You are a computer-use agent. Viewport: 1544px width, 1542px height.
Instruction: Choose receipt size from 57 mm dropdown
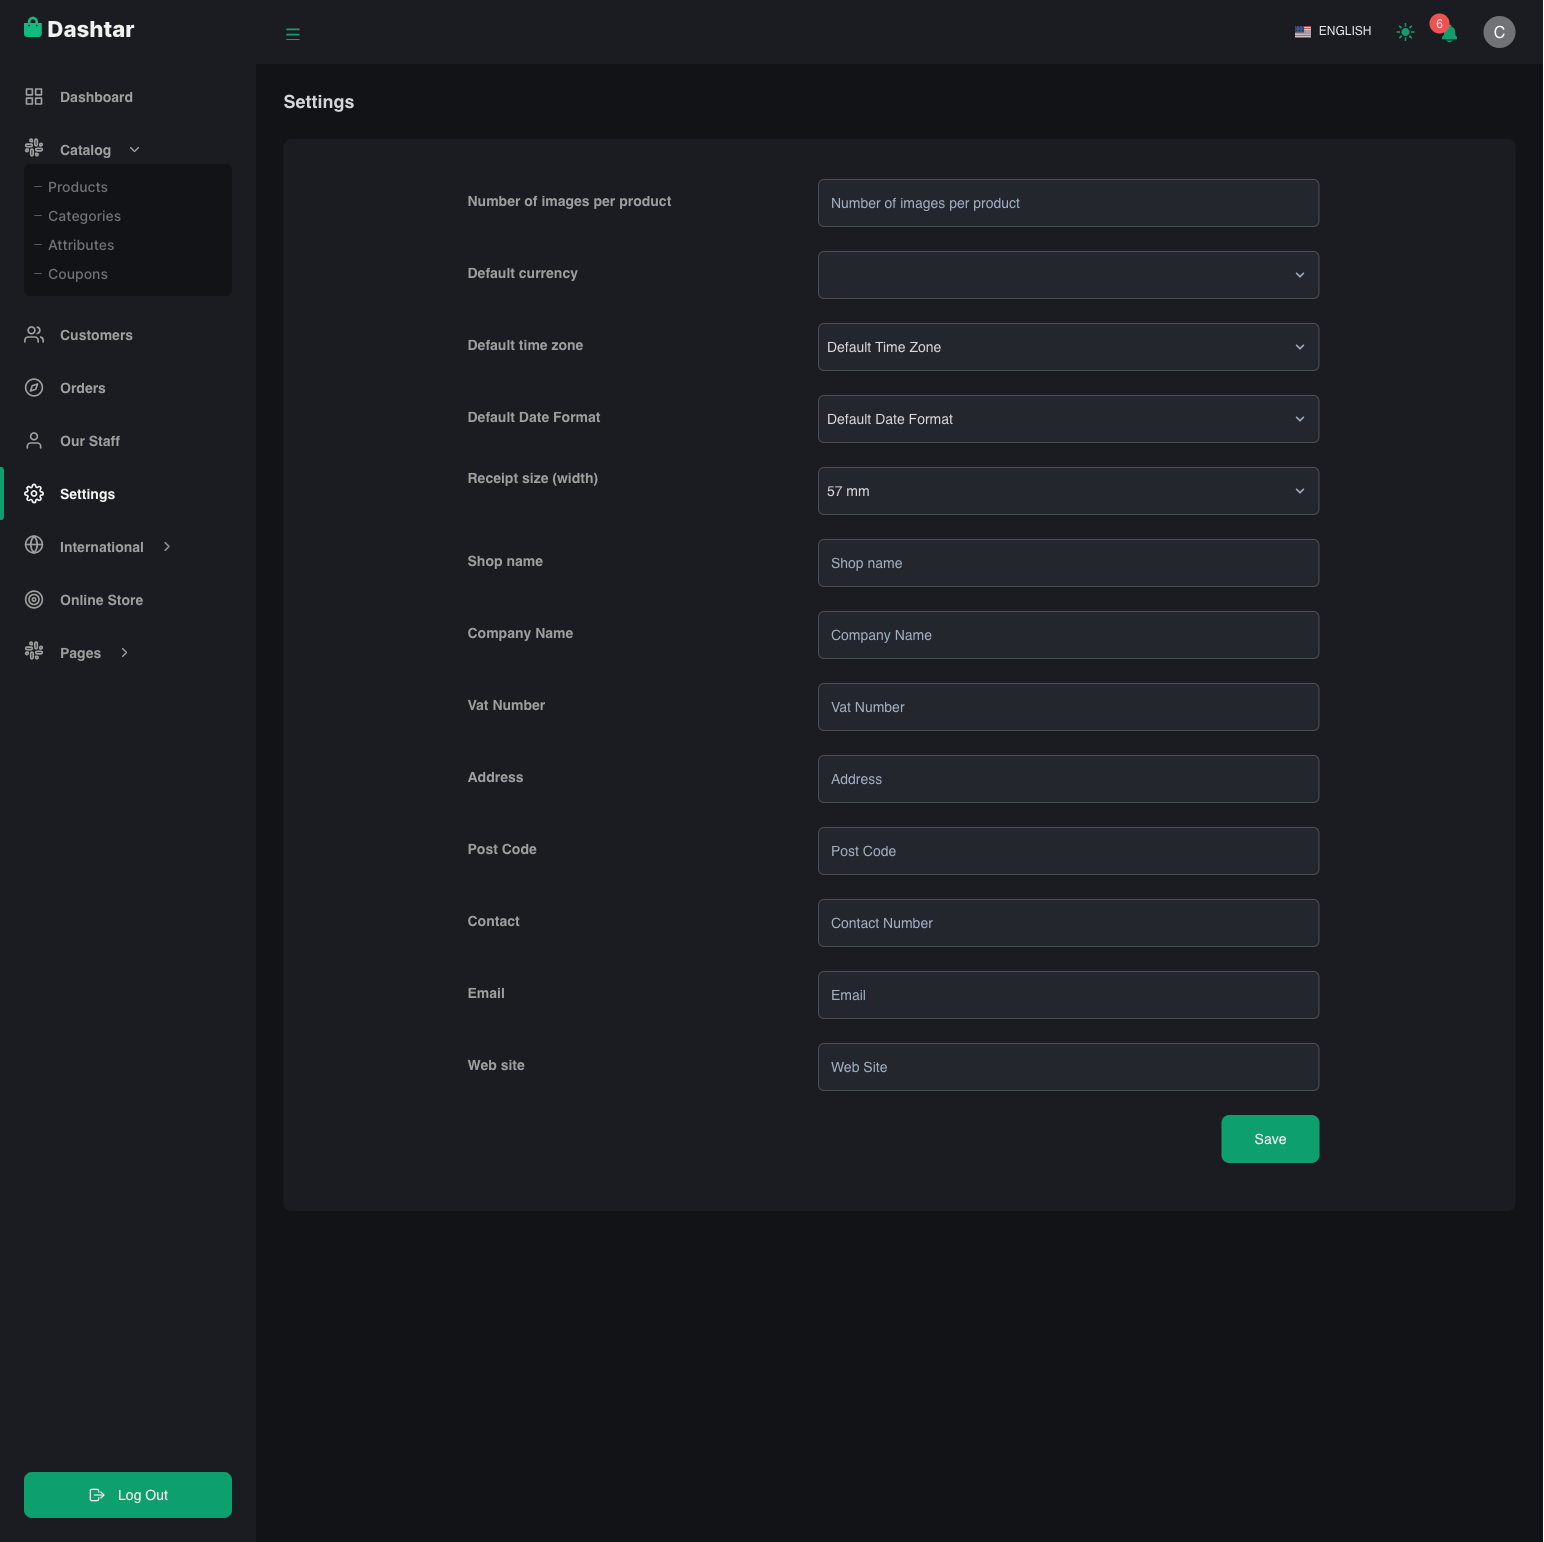point(1067,491)
